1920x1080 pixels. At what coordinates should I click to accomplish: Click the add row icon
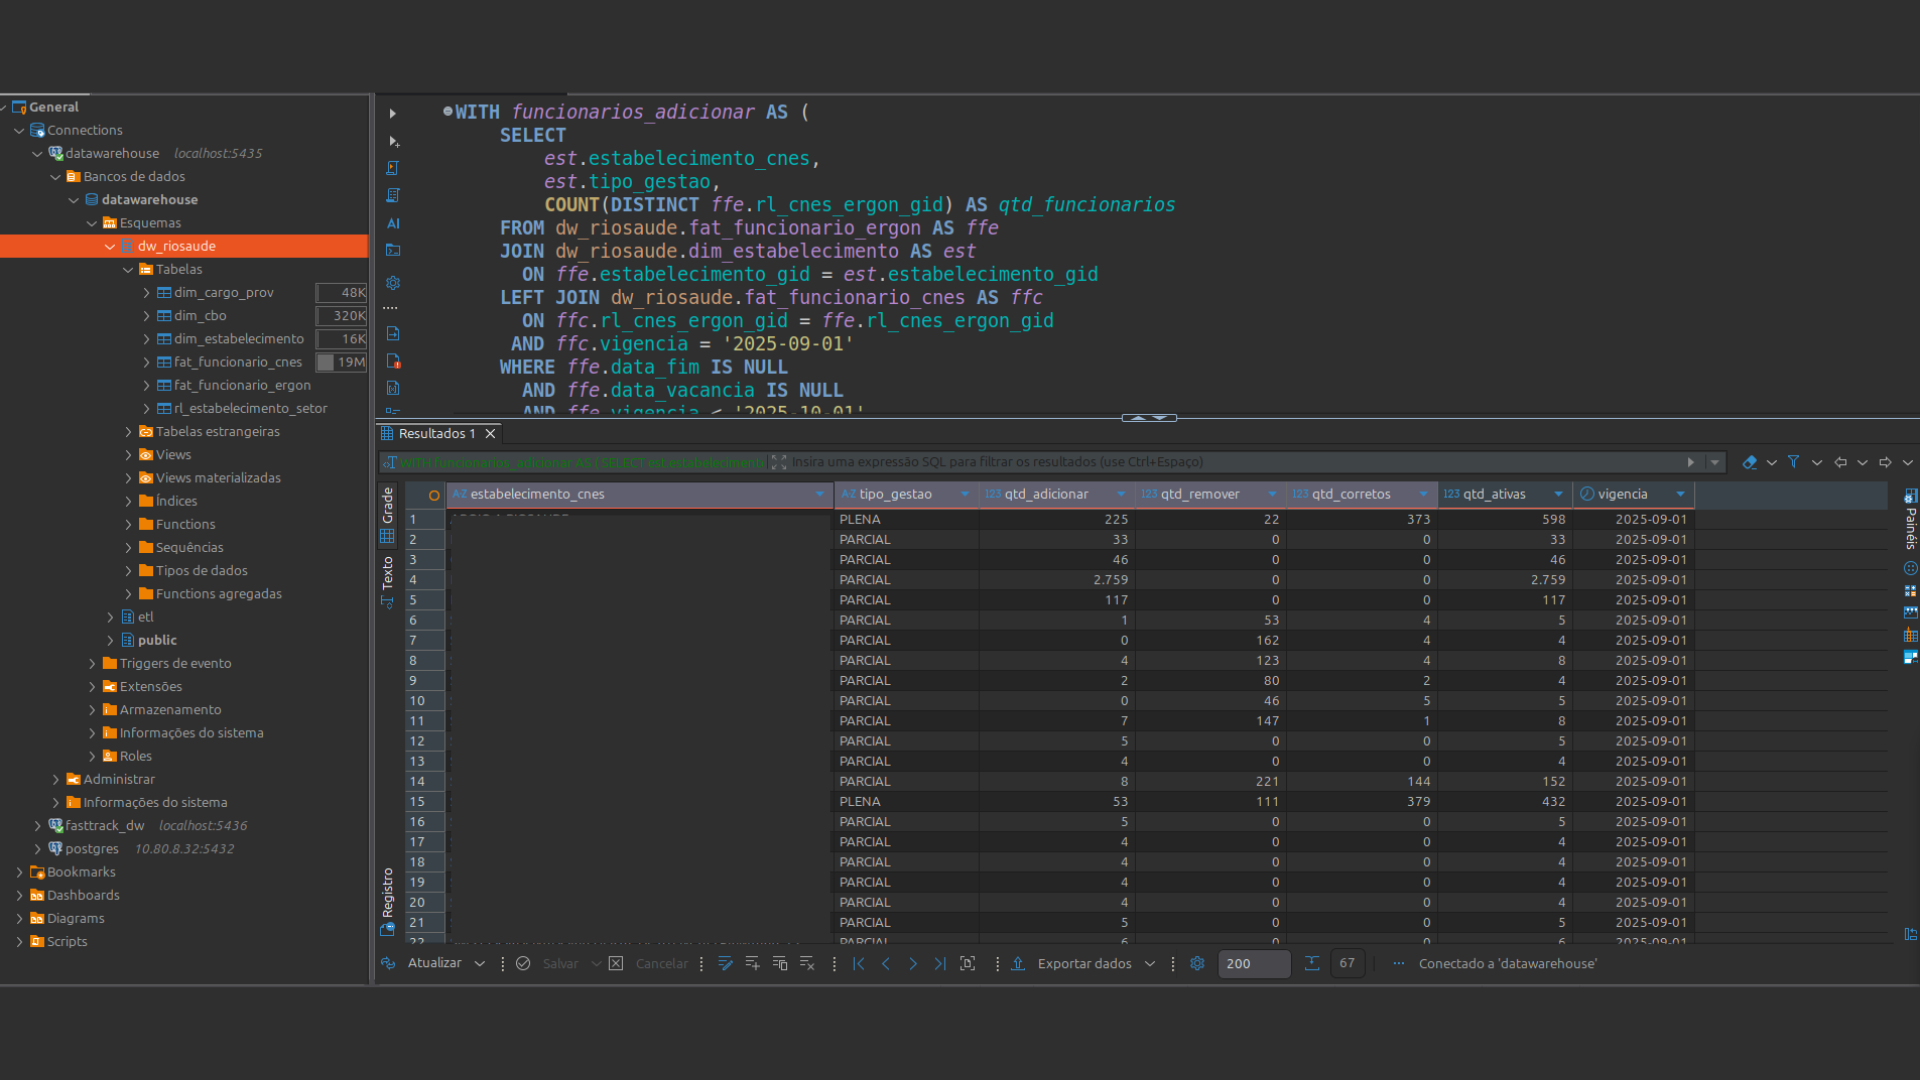pyautogui.click(x=753, y=964)
